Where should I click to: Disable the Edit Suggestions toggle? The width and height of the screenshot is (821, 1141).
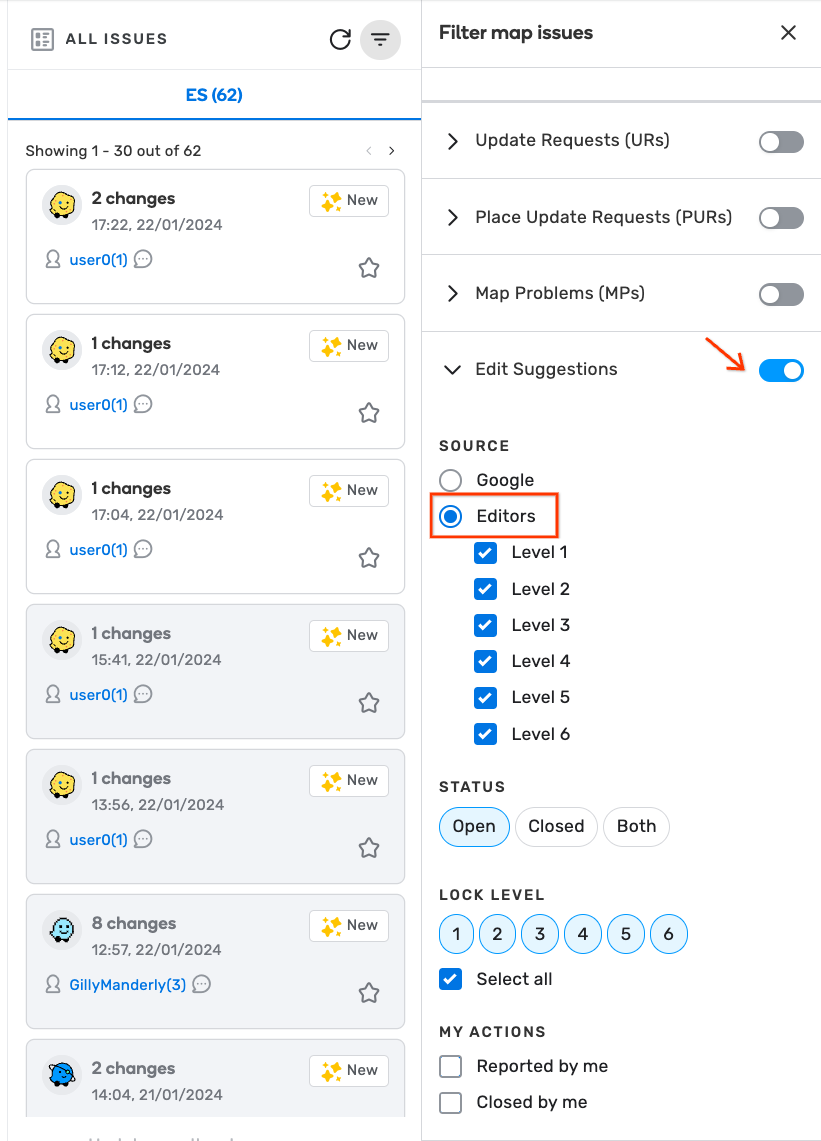[781, 371]
